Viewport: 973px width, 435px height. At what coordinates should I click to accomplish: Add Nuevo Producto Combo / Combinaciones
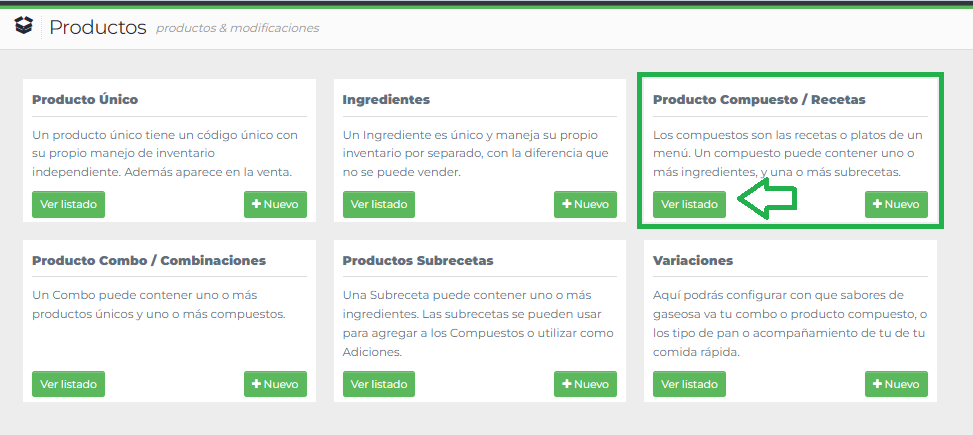276,384
